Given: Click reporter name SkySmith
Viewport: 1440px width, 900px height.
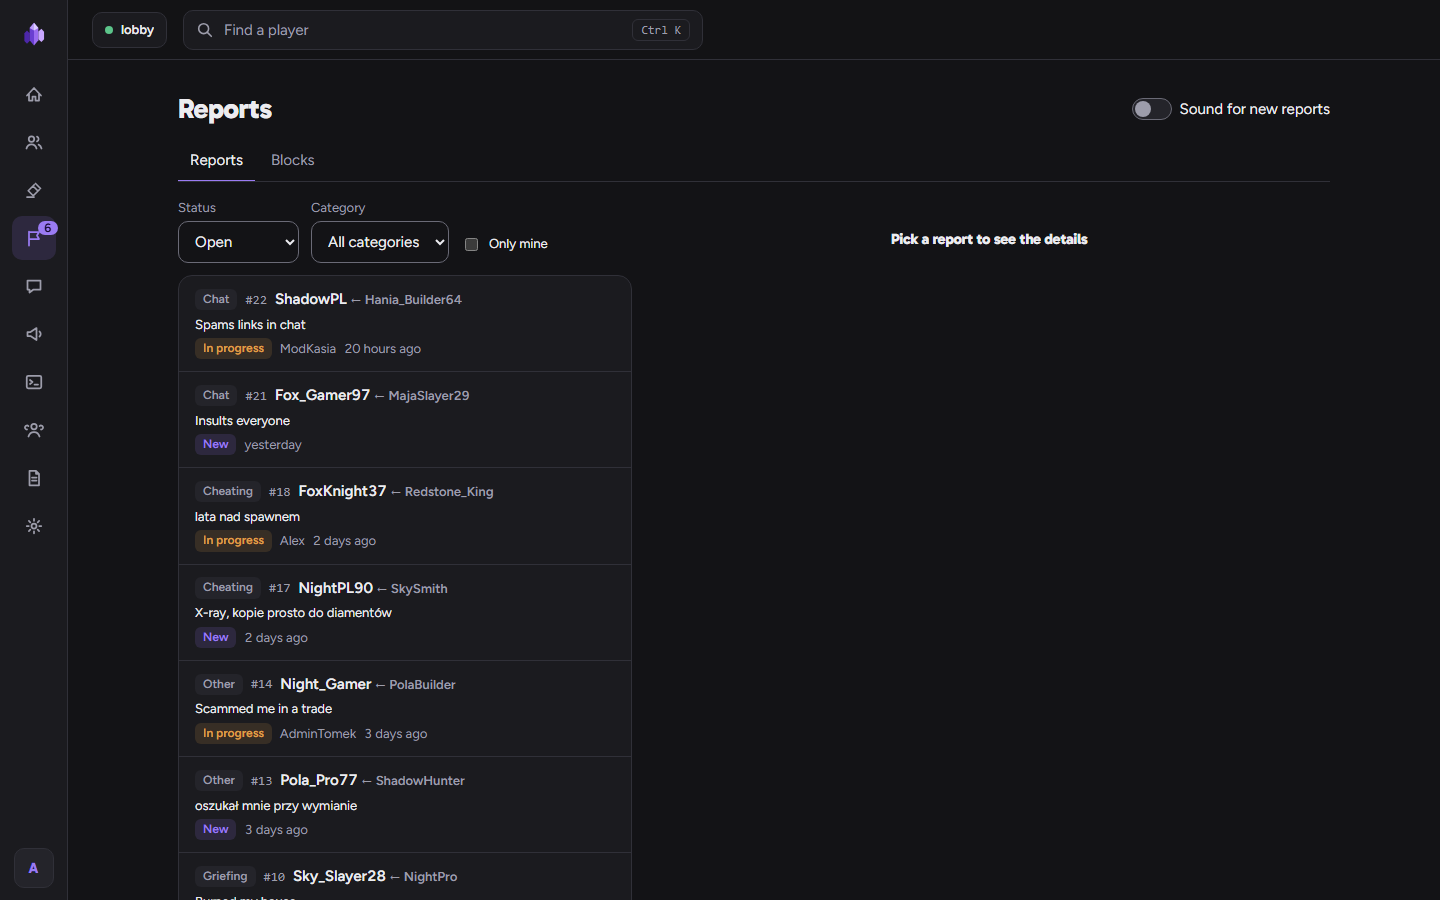Looking at the screenshot, I should pyautogui.click(x=419, y=589).
